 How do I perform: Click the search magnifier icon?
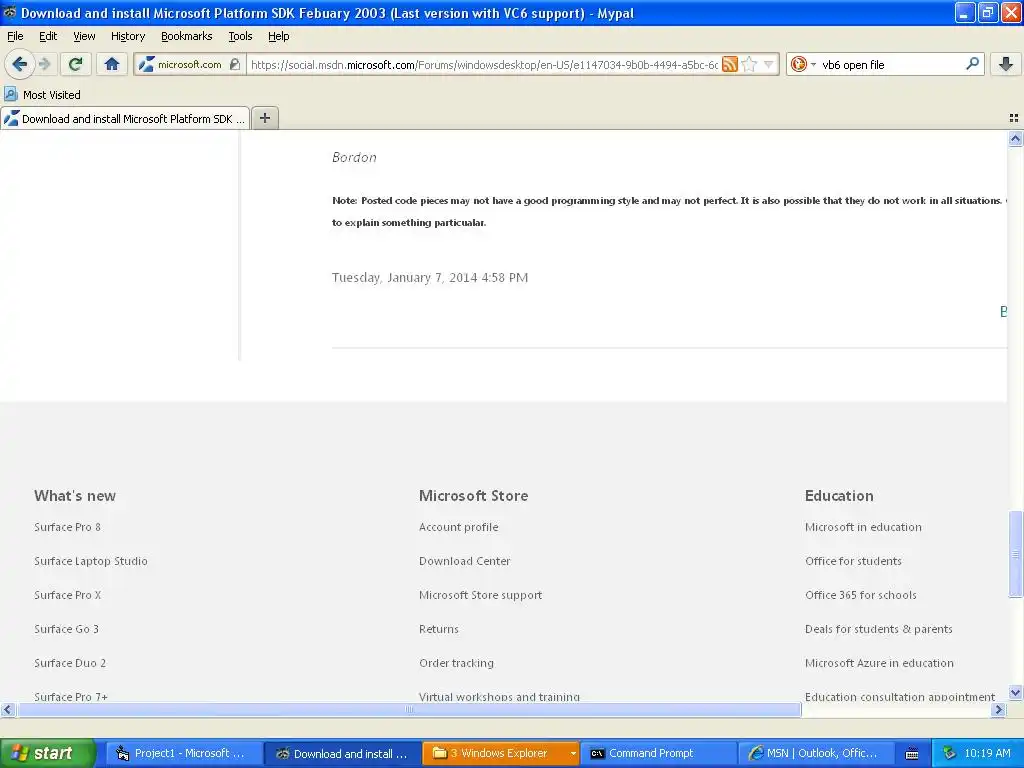click(x=972, y=64)
